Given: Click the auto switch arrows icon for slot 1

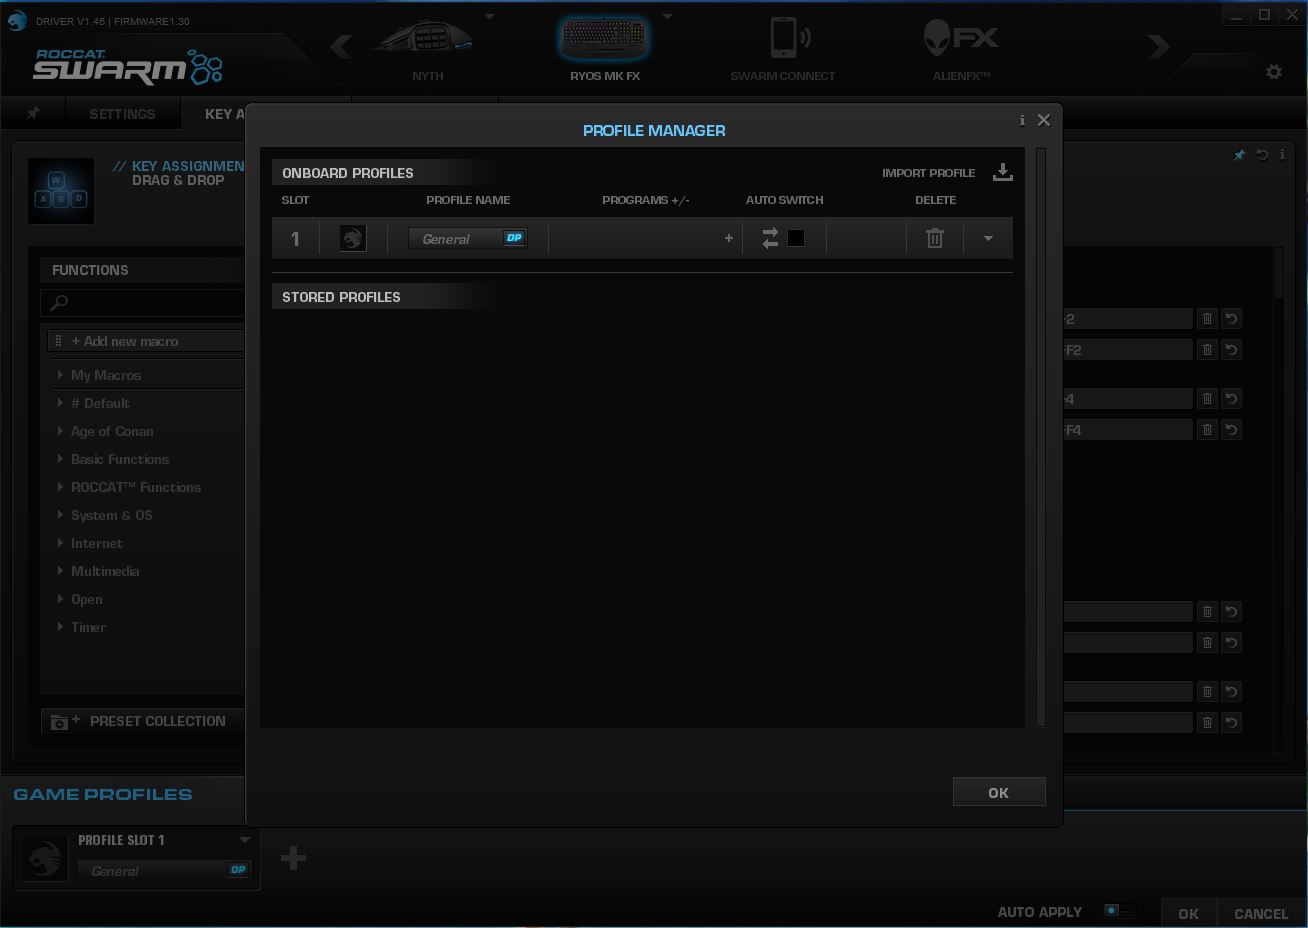Looking at the screenshot, I should click(x=770, y=238).
